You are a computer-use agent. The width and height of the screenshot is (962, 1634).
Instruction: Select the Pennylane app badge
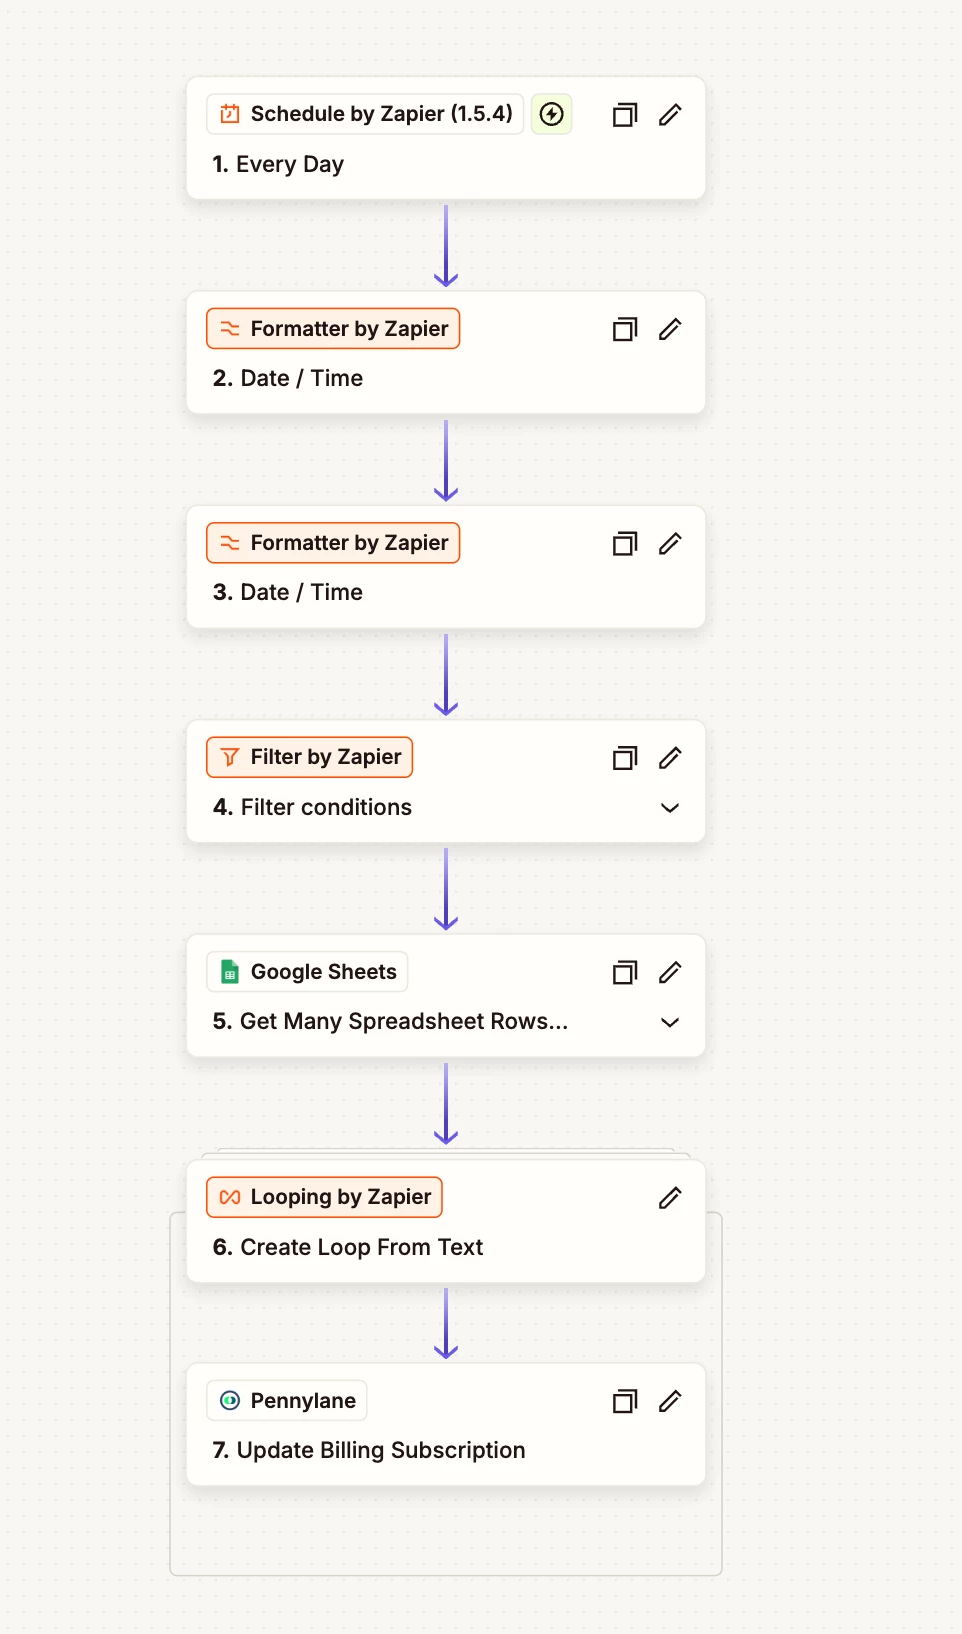click(287, 1401)
